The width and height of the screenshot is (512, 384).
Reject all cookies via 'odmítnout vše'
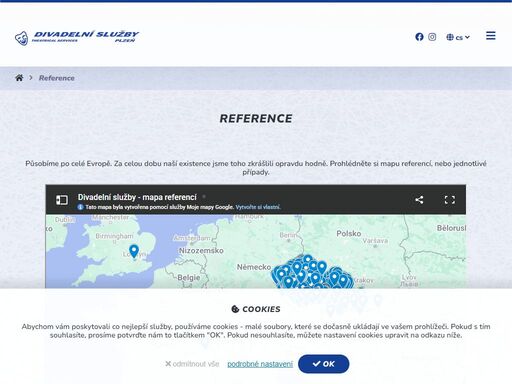pos(192,364)
